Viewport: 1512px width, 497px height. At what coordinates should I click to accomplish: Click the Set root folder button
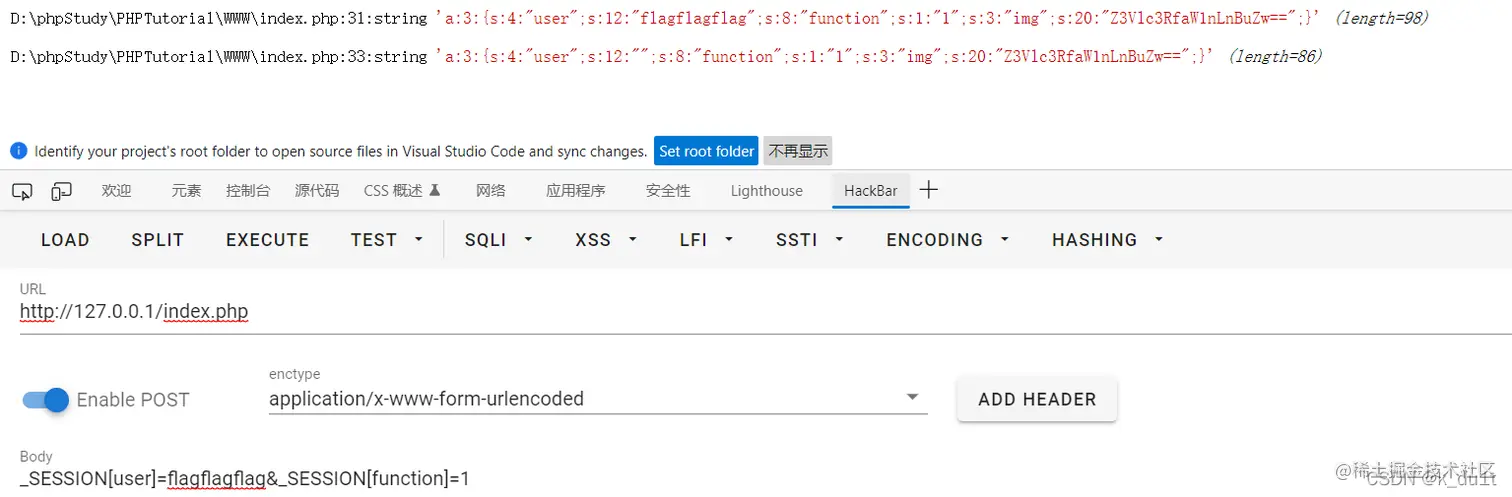pos(706,151)
